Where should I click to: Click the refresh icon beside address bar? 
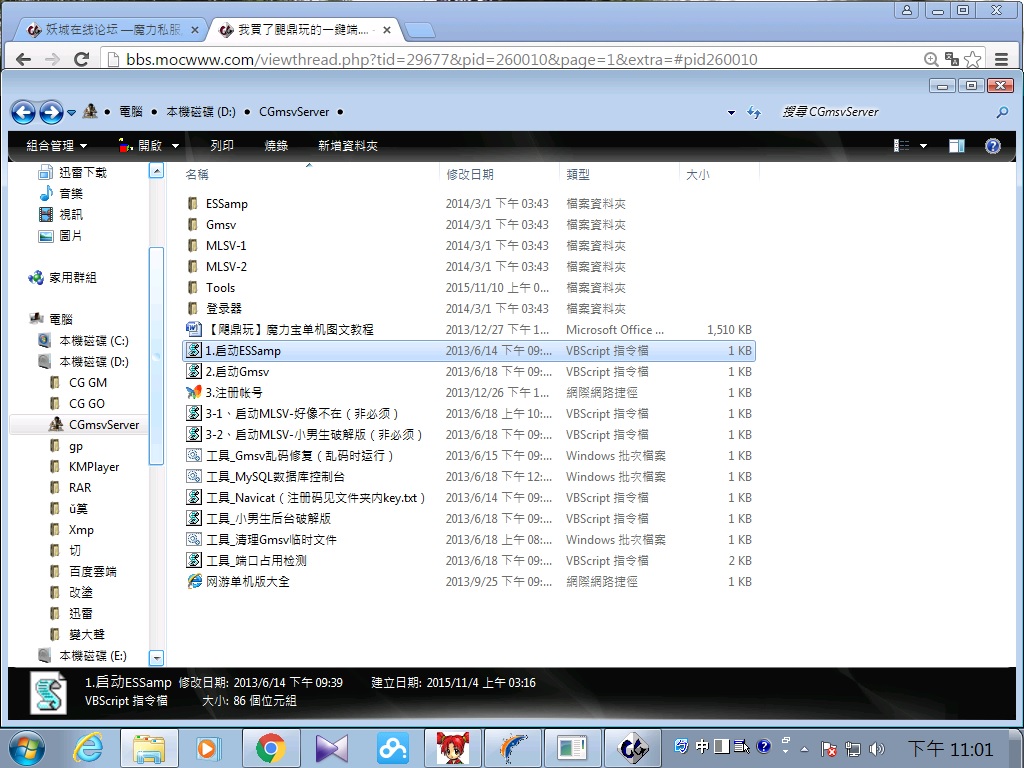point(755,113)
